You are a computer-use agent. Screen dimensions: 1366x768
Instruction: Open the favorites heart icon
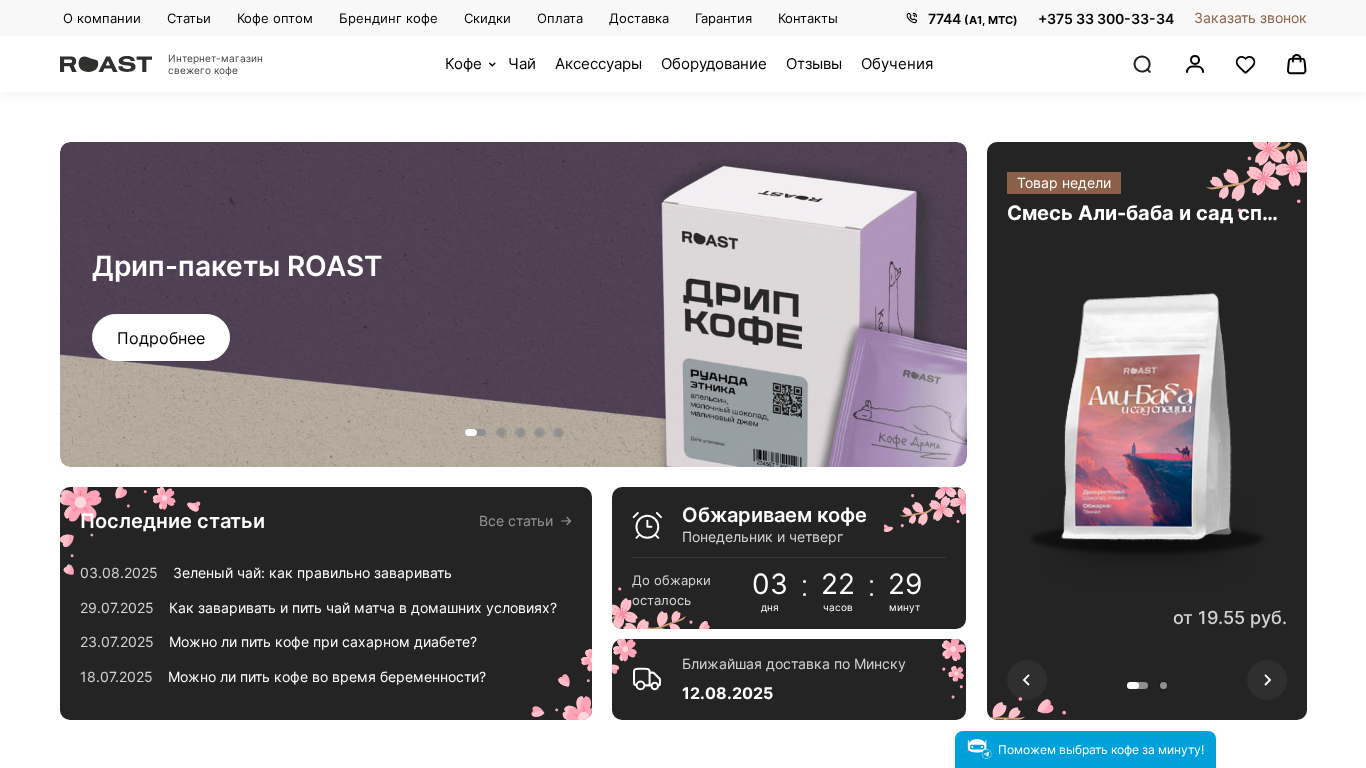1245,64
